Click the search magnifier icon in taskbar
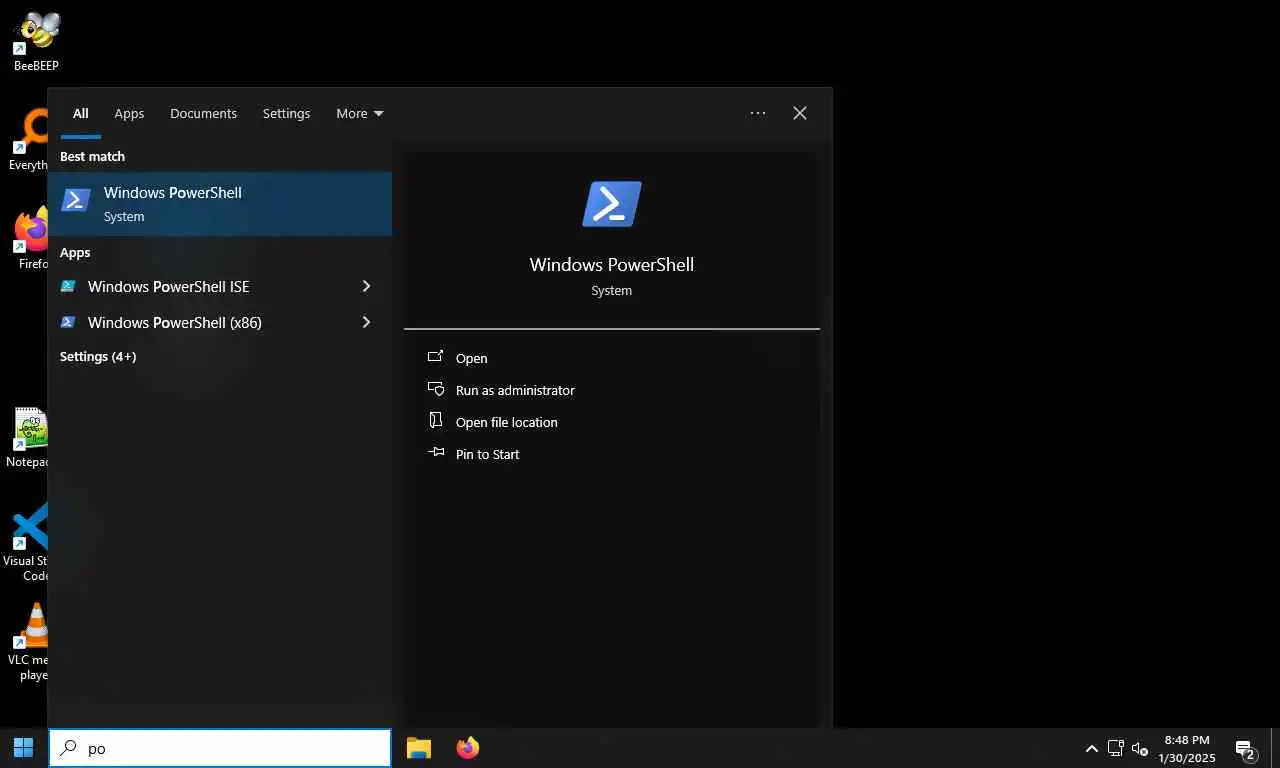This screenshot has height=768, width=1280. (68, 747)
